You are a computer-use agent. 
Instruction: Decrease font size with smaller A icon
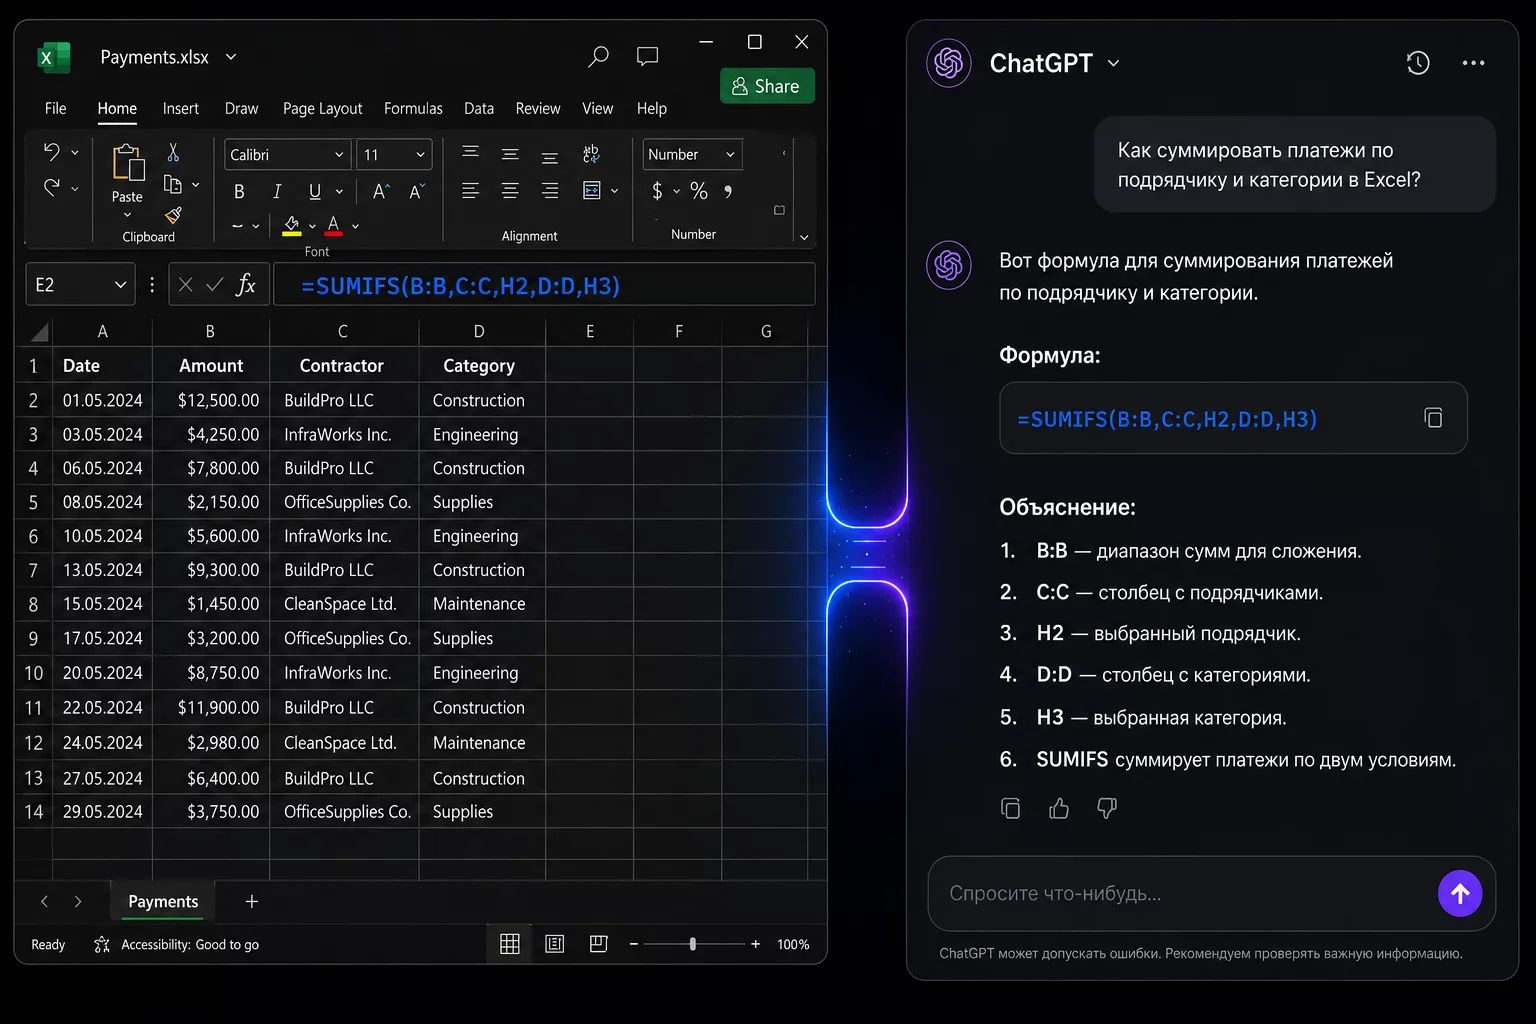(x=417, y=191)
